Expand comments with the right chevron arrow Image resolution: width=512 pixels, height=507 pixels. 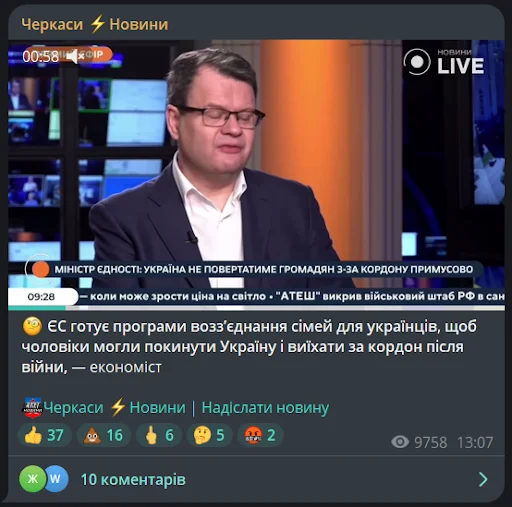pos(483,479)
